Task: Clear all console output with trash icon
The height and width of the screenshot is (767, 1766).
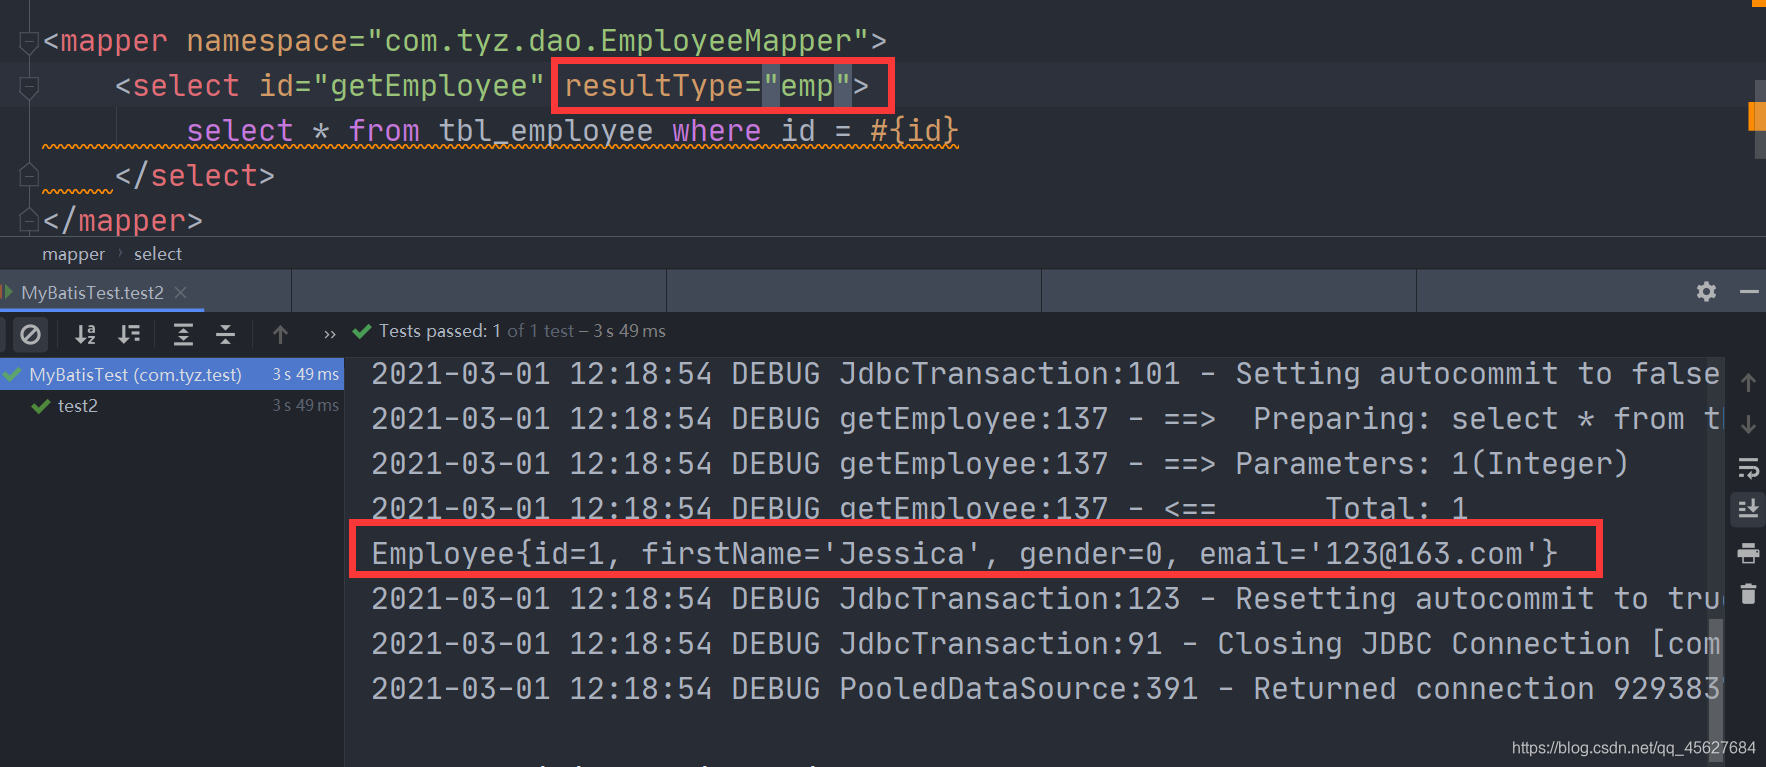Action: [1748, 594]
